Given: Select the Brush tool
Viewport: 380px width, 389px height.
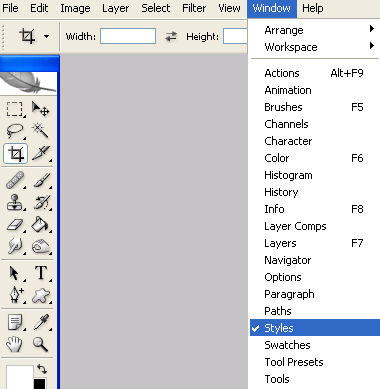Looking at the screenshot, I should pos(41,180).
